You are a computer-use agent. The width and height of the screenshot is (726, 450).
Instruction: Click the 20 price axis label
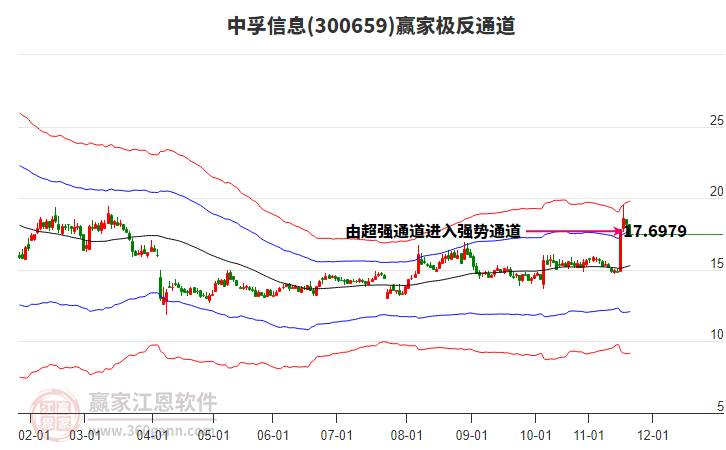click(x=716, y=191)
